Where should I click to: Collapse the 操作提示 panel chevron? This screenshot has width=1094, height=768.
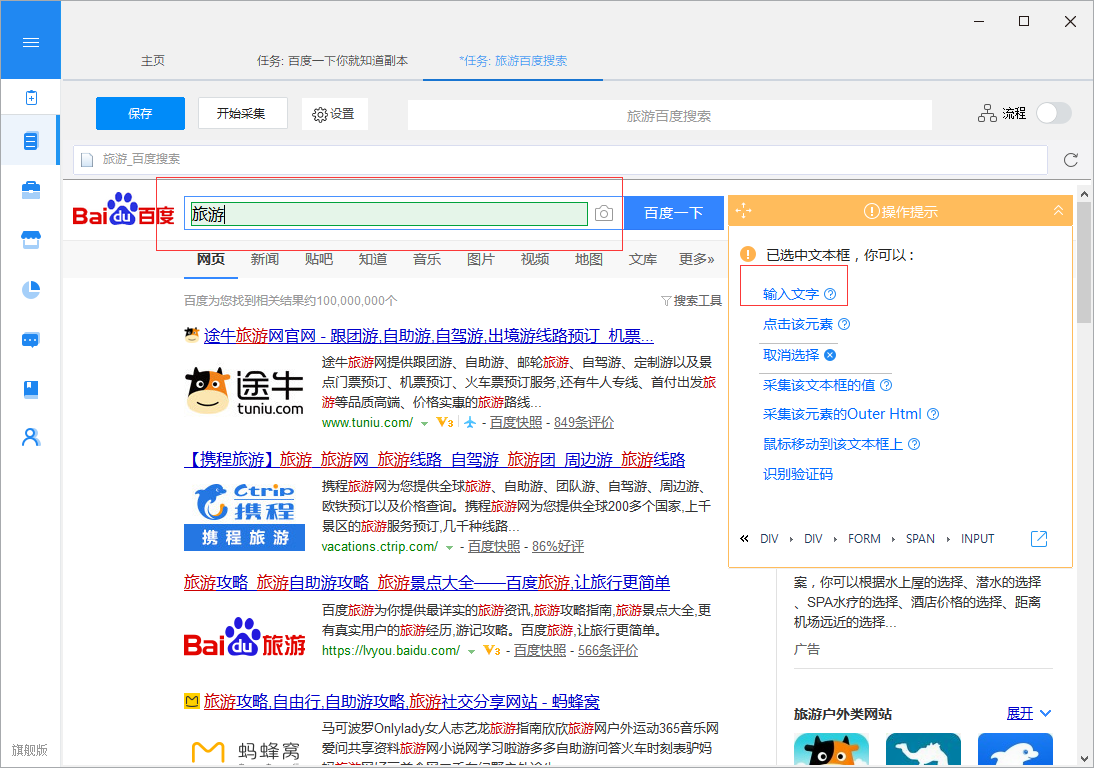point(1058,211)
